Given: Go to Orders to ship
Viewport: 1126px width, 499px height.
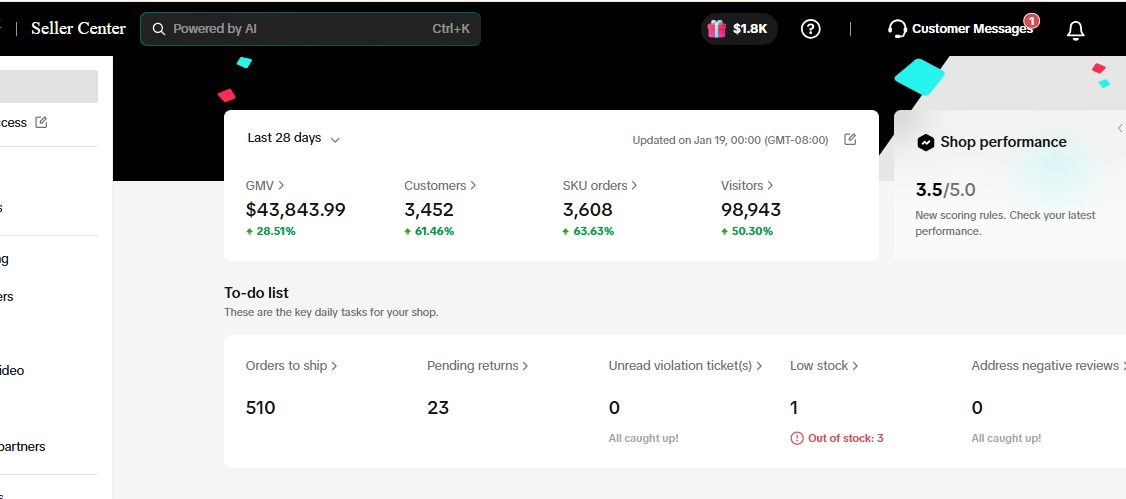Looking at the screenshot, I should [291, 366].
